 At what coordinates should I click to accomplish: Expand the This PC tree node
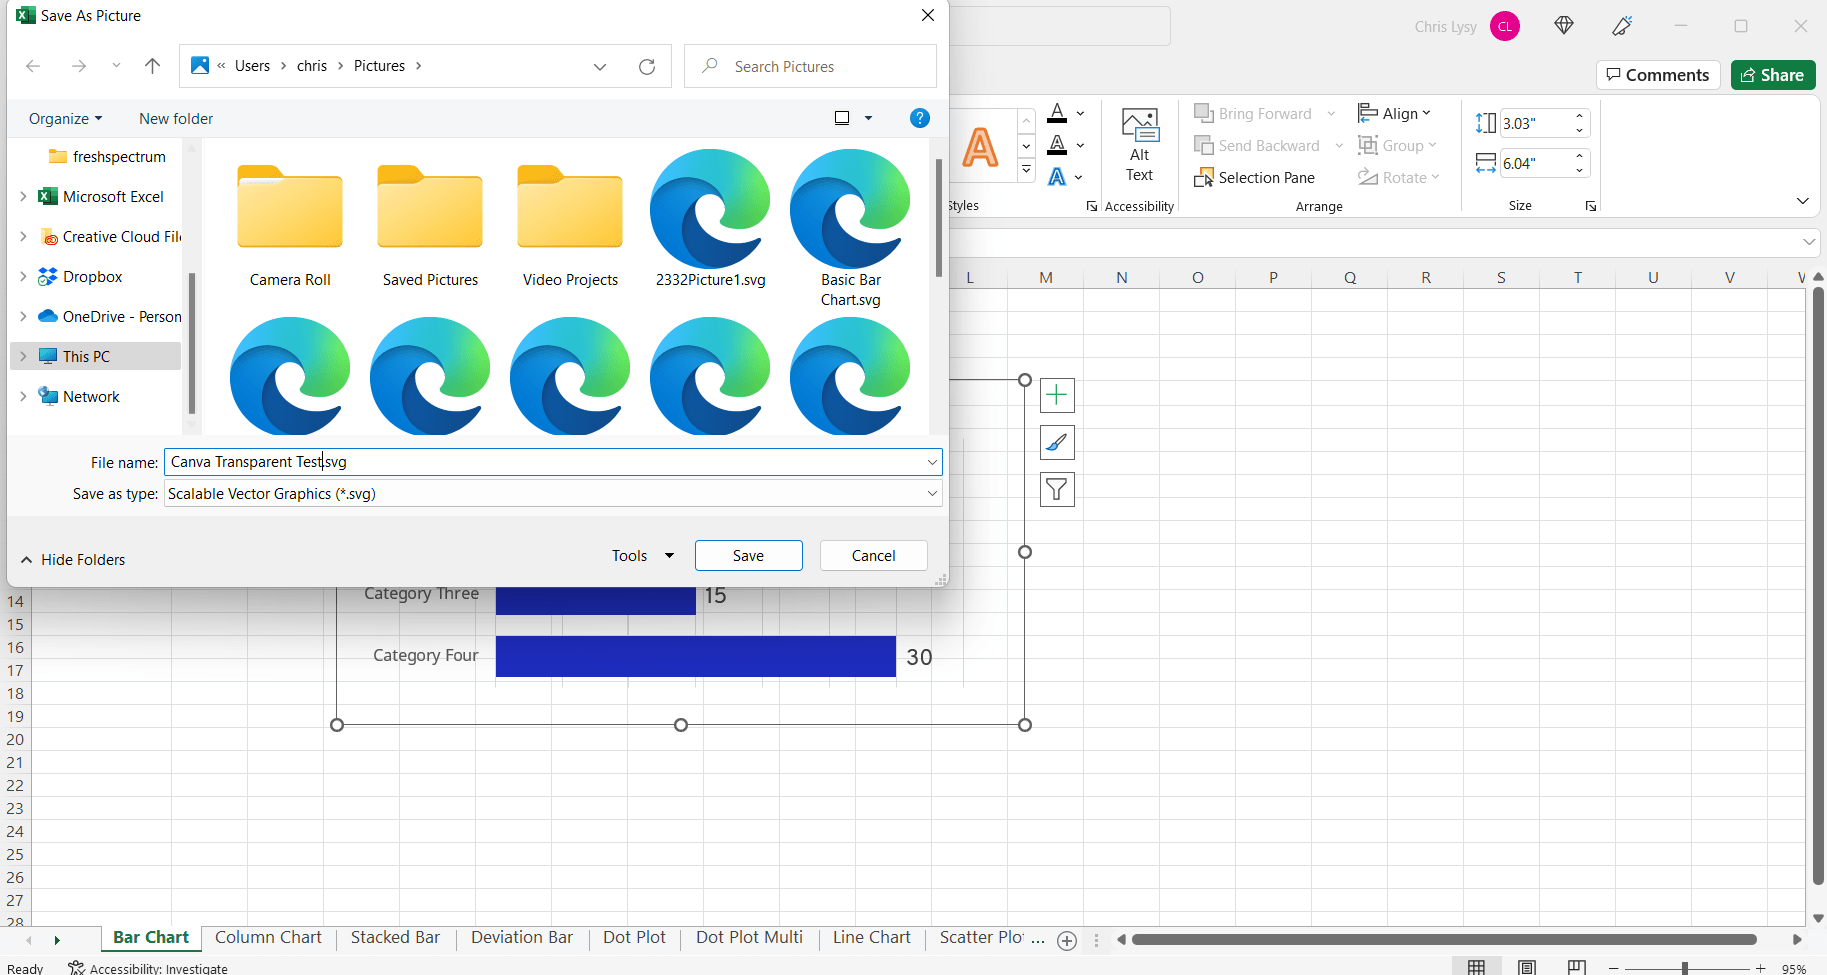(23, 356)
